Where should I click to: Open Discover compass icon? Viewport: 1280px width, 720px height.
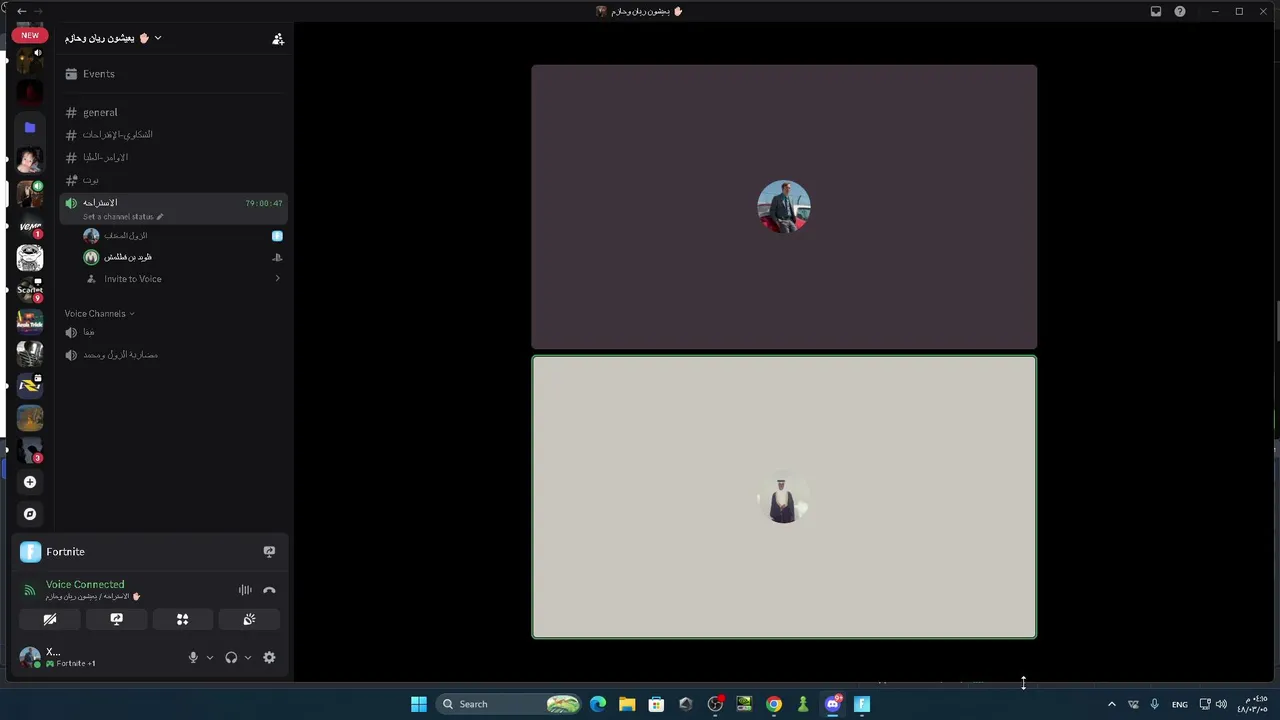30,514
